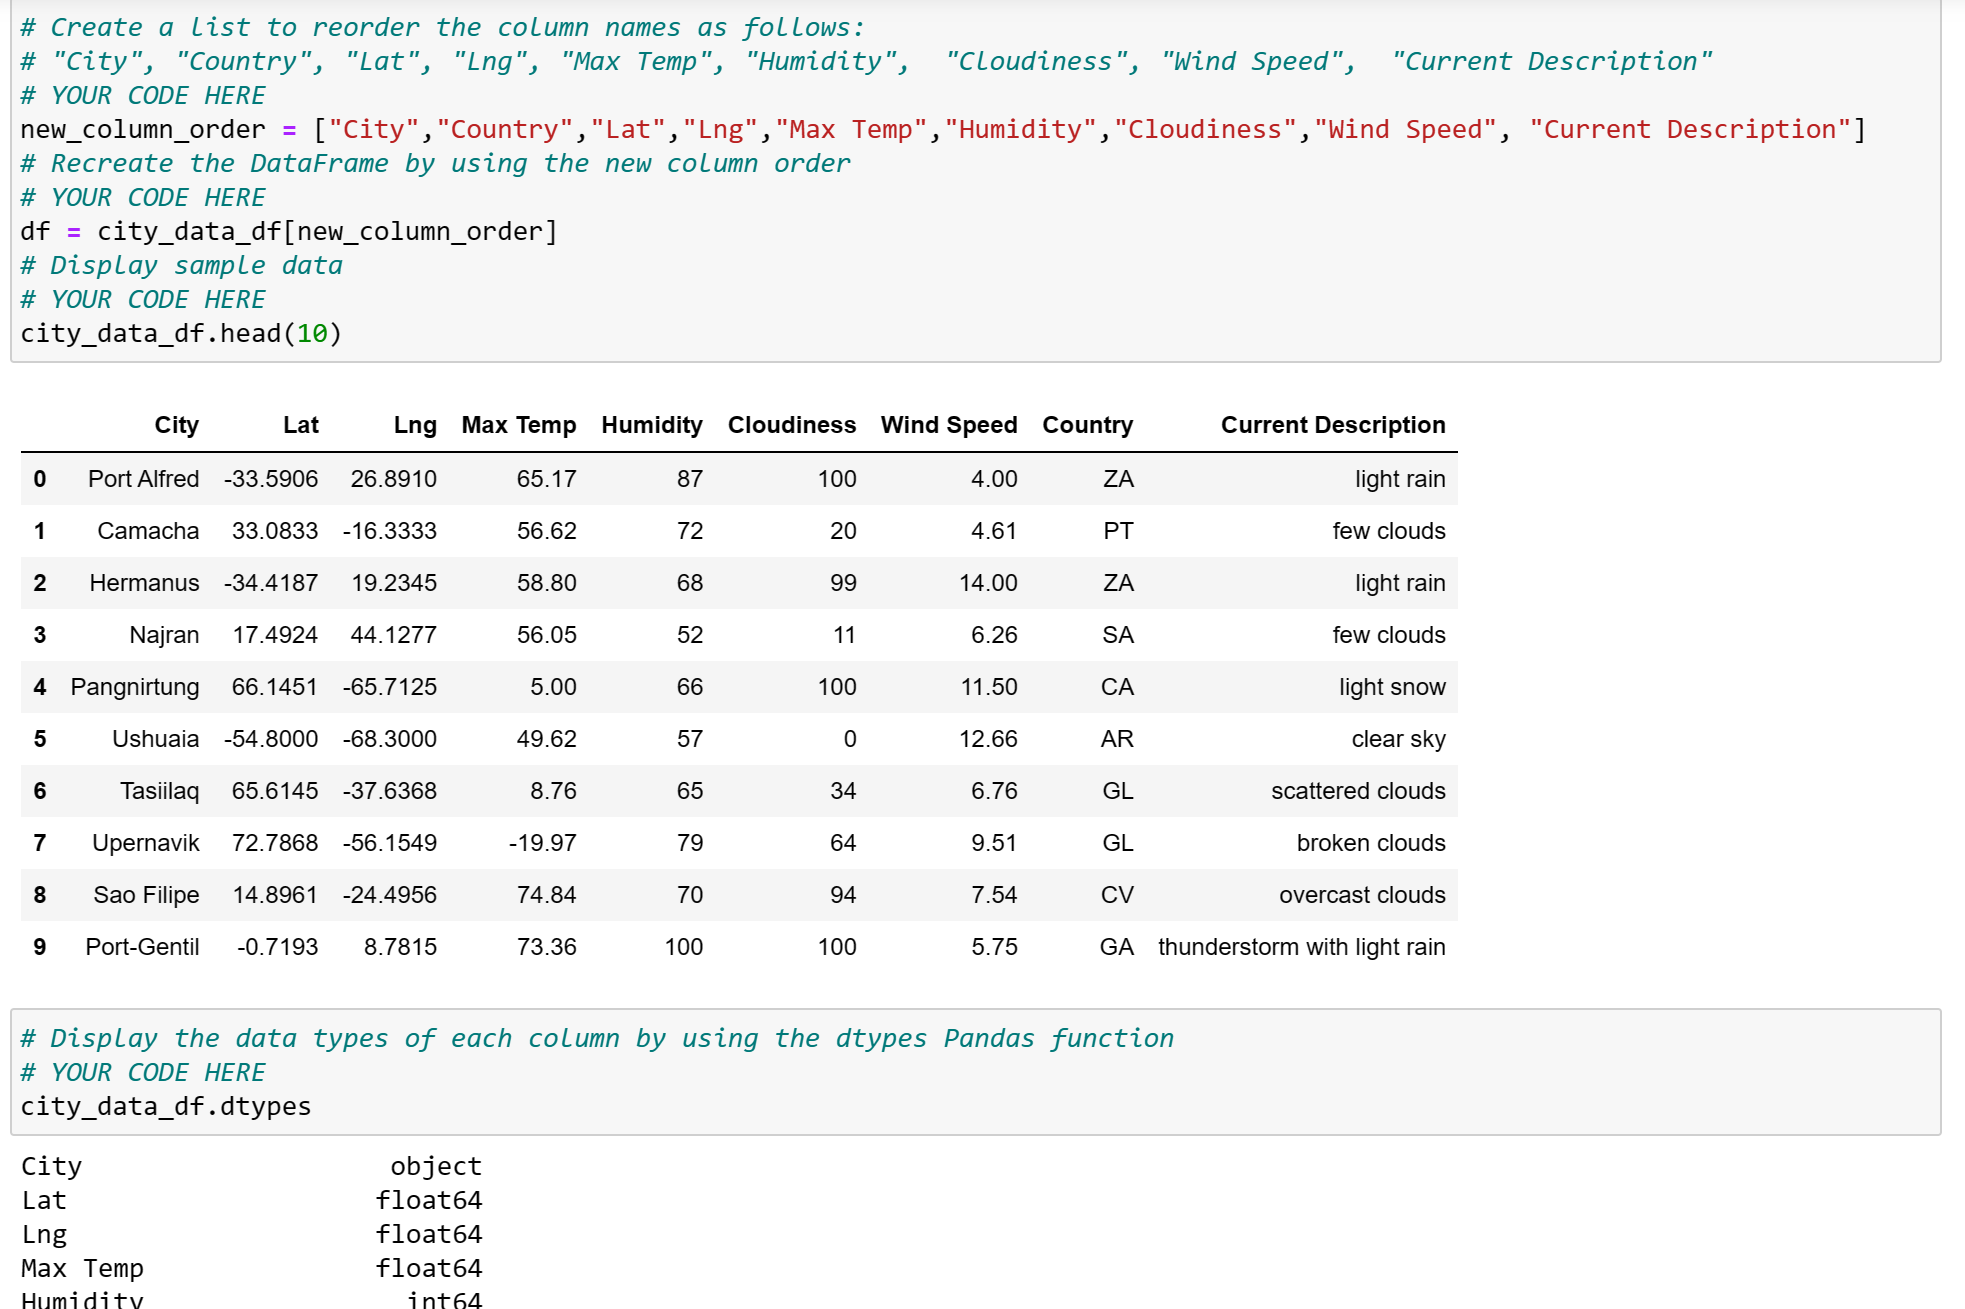Click the 'object' dtype for City
This screenshot has height=1309, width=1965.
[x=436, y=1167]
